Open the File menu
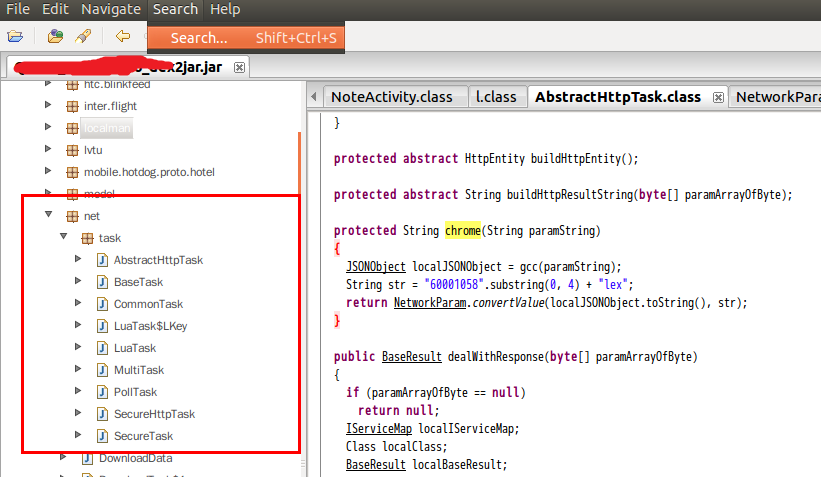 (18, 9)
